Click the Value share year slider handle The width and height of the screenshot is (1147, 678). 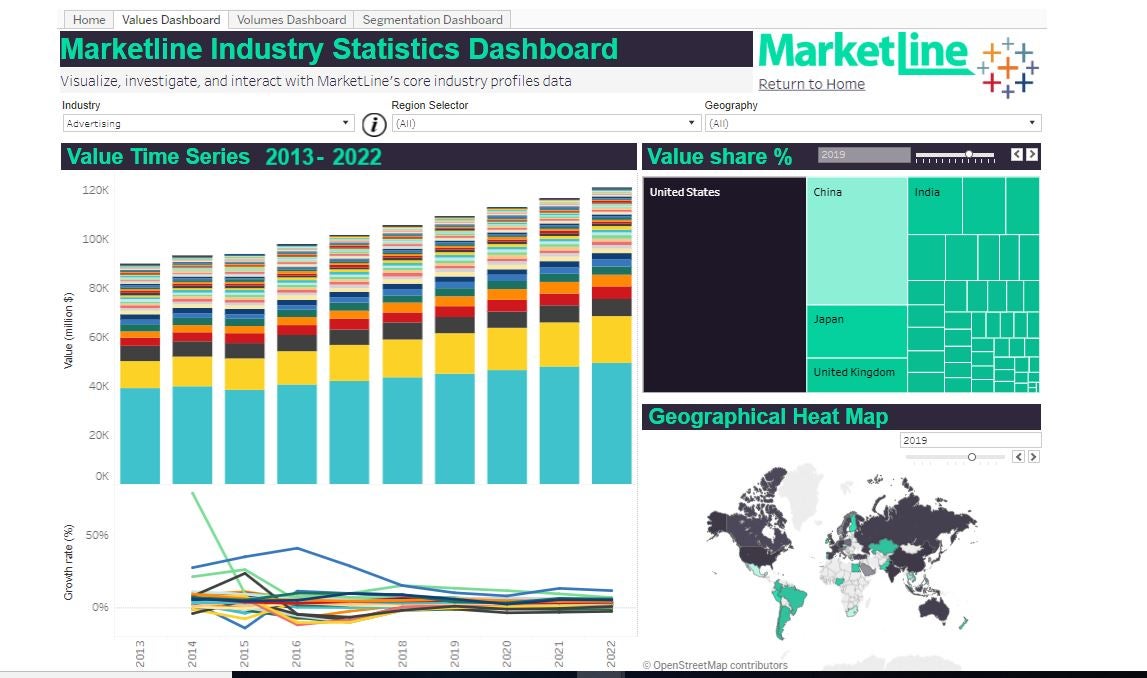[x=969, y=154]
